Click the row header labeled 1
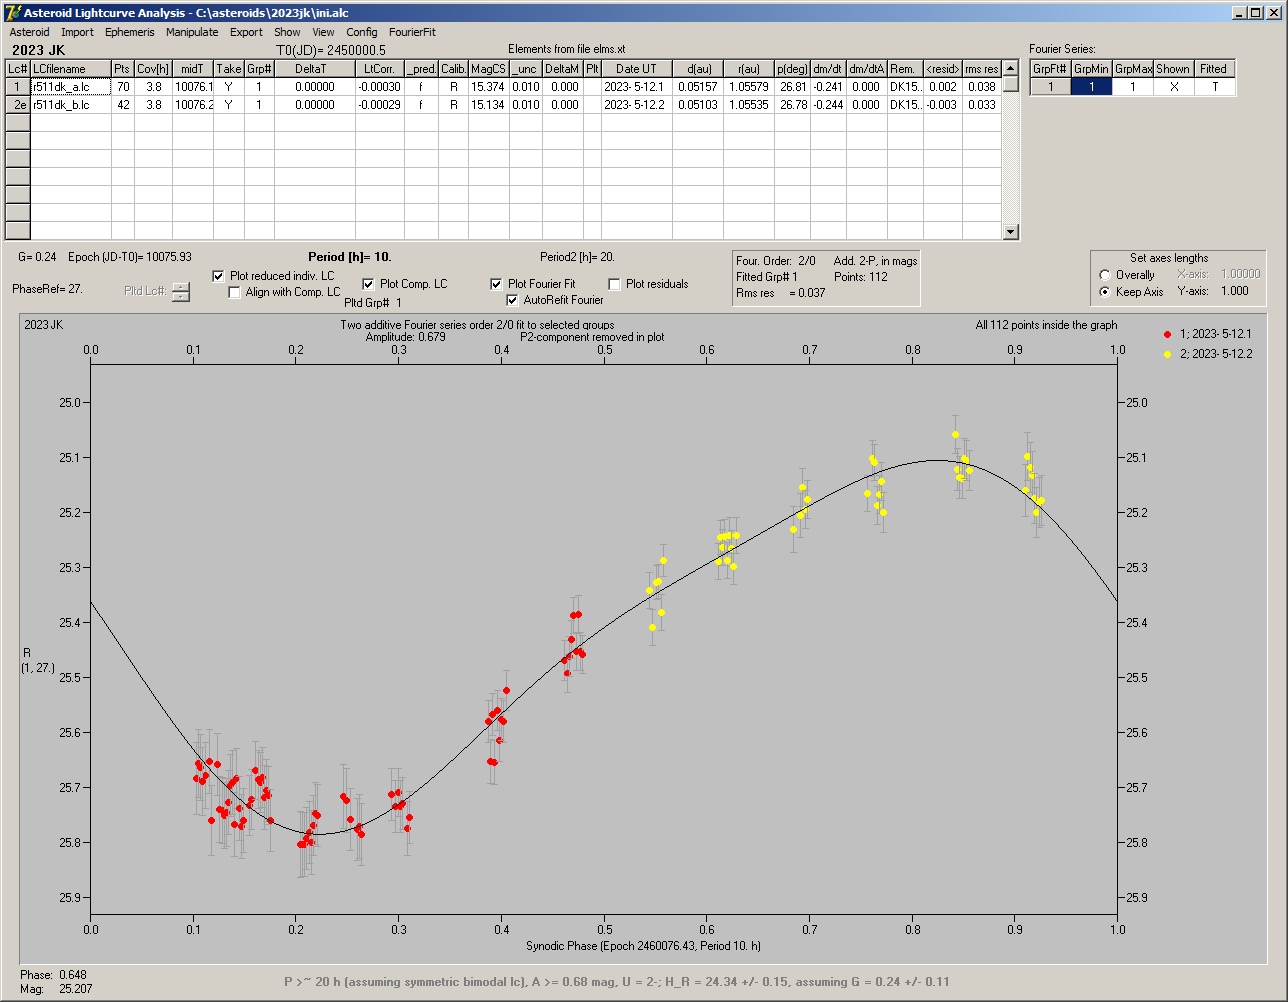 pos(18,87)
